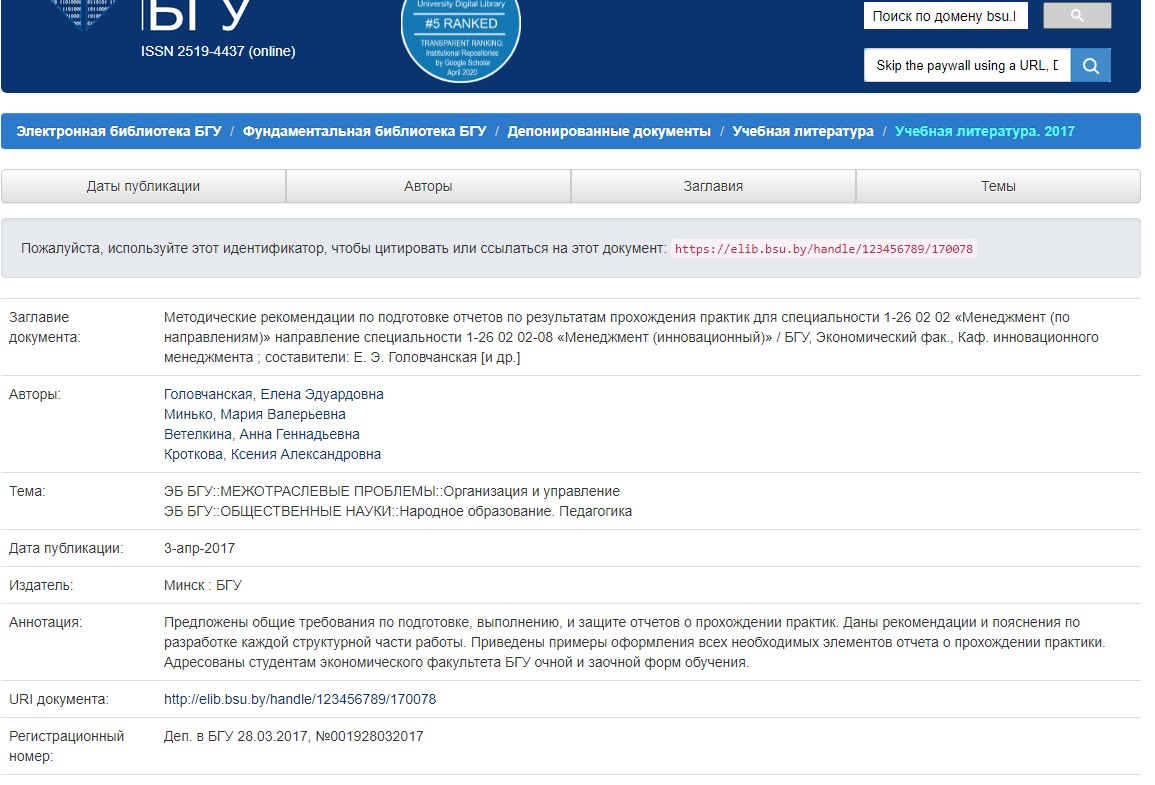Viewport: 1155px width, 785px height.
Task: Browse by Даты публикации tab
Action: pos(144,186)
